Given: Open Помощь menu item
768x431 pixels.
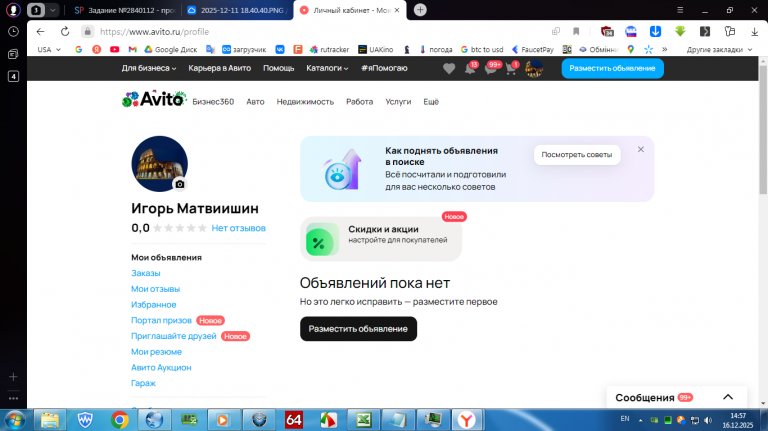Looking at the screenshot, I should tap(279, 68).
